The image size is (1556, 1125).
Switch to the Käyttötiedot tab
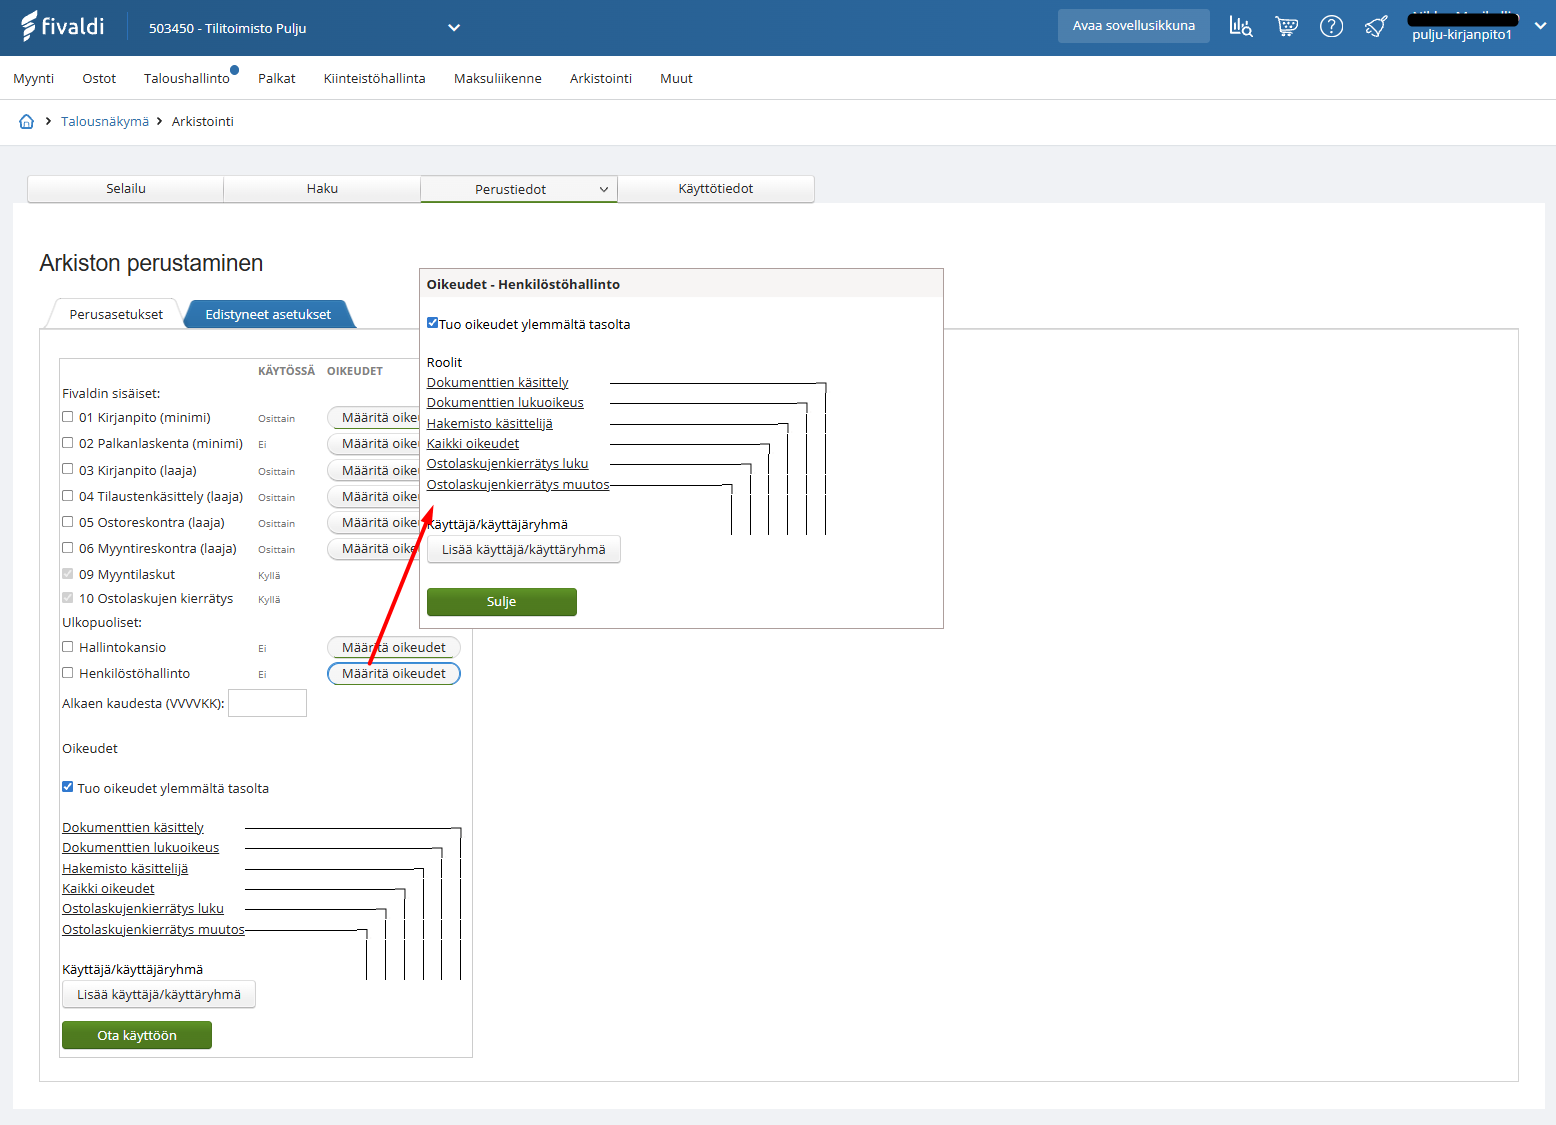click(x=716, y=189)
